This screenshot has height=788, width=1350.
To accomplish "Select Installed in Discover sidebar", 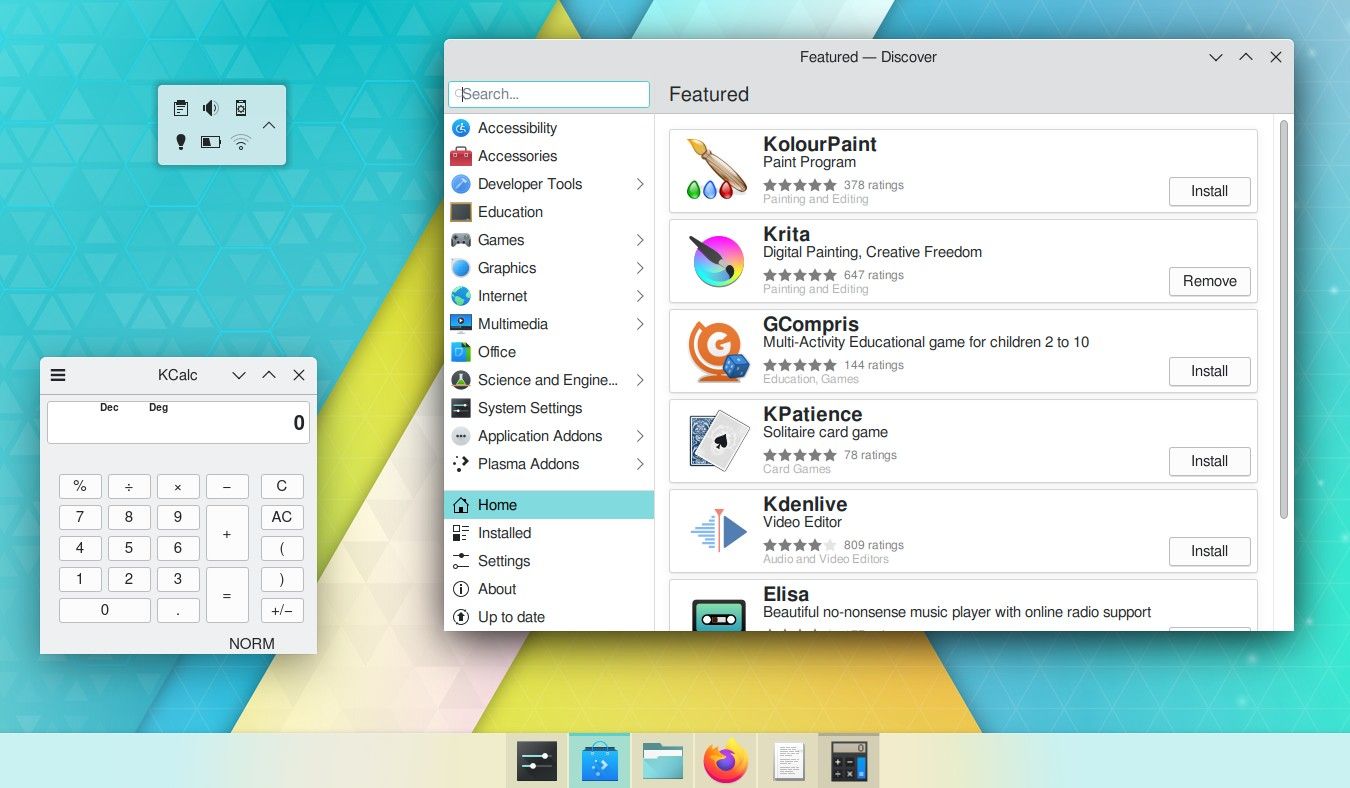I will (504, 533).
